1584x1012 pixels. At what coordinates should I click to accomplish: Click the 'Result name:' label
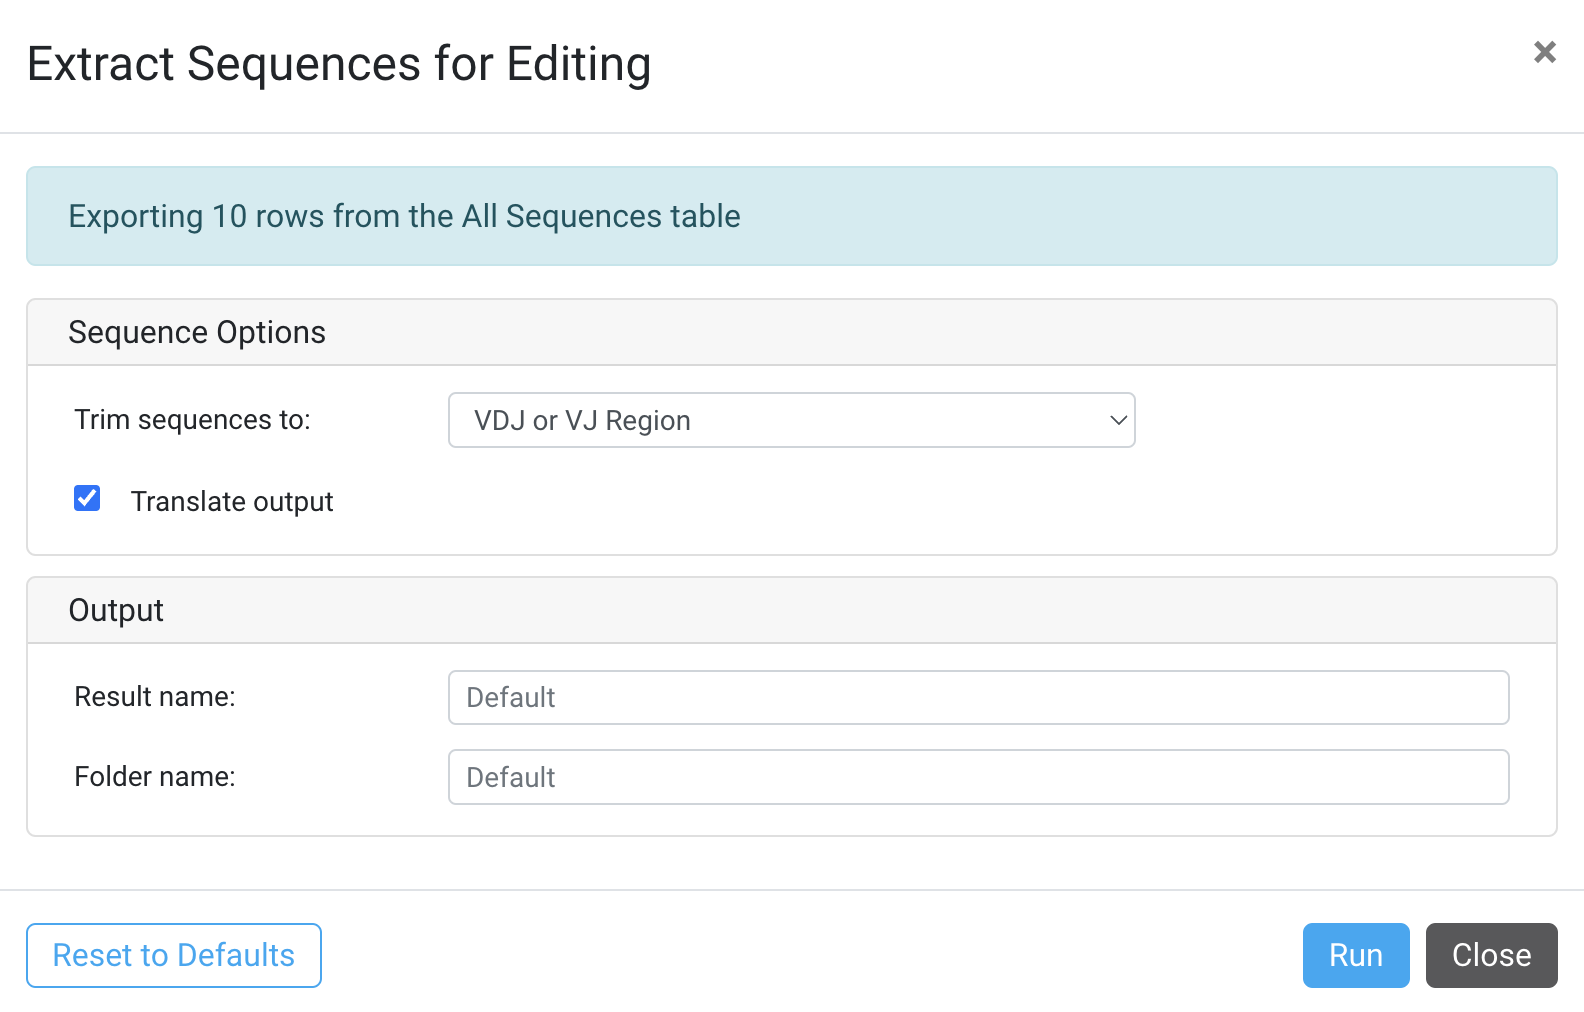point(155,697)
